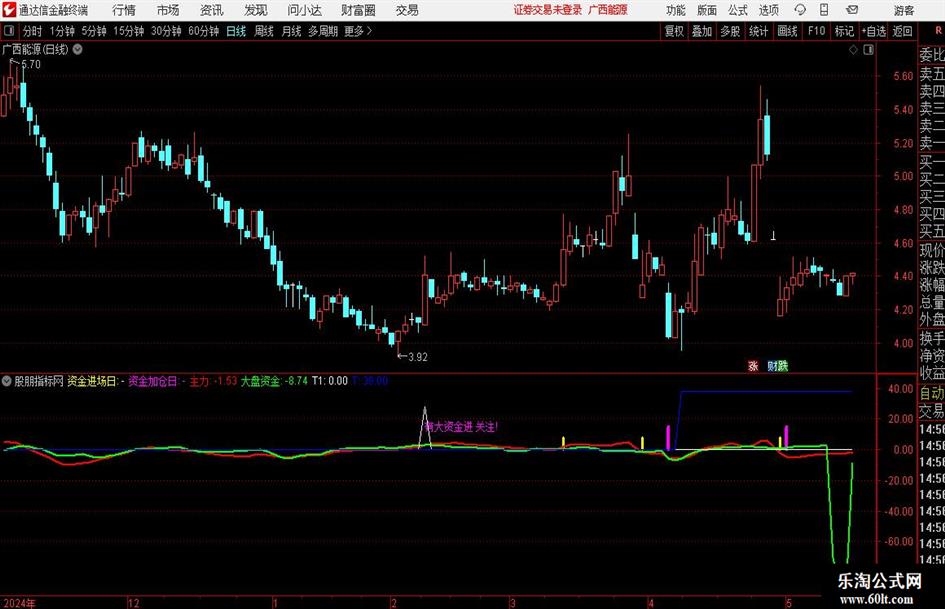
Task: Click the red R indicator button
Action: click(x=938, y=31)
